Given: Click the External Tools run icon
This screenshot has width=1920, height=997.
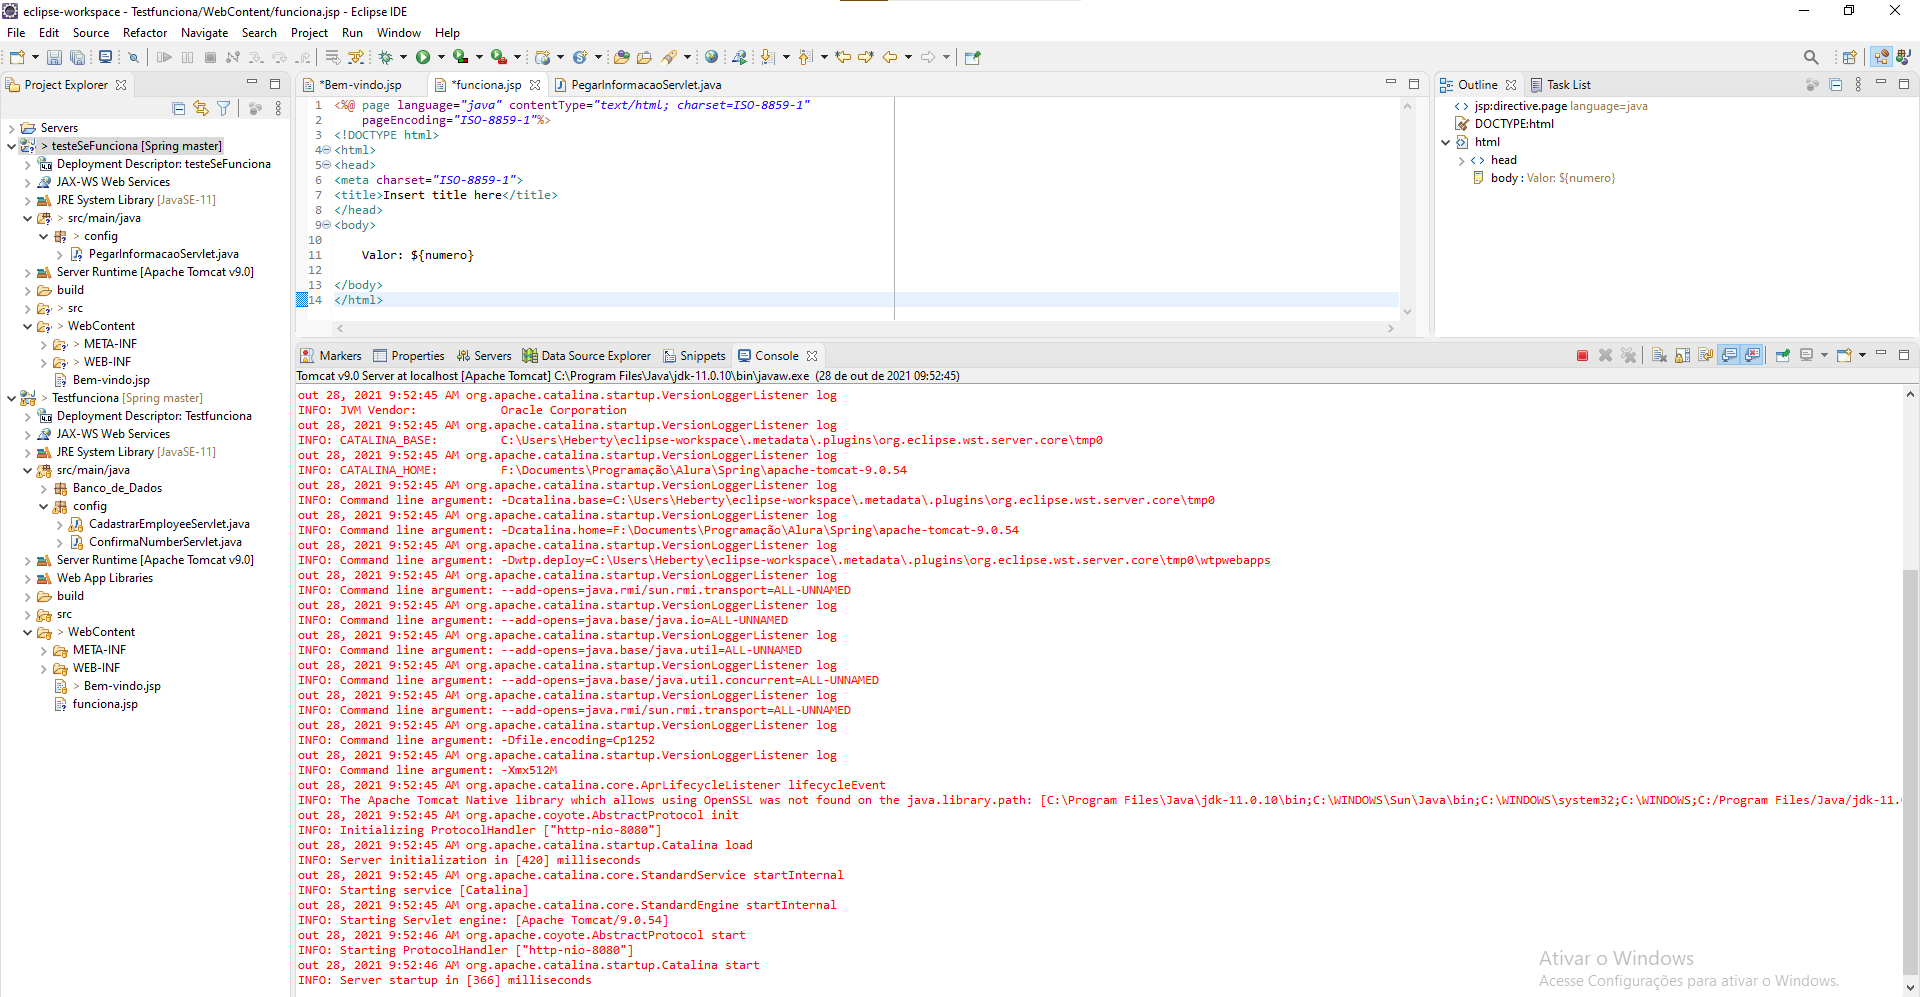Looking at the screenshot, I should click(x=498, y=58).
